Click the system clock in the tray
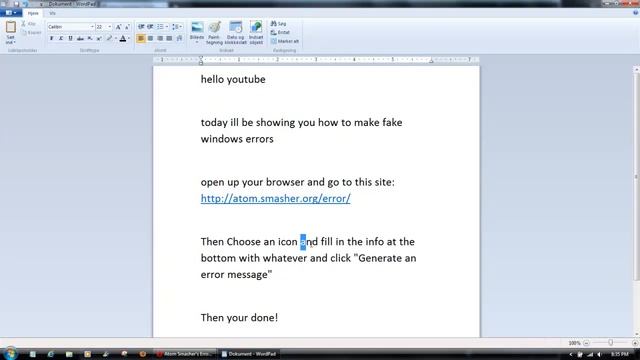This screenshot has width=640, height=360. 620,354
